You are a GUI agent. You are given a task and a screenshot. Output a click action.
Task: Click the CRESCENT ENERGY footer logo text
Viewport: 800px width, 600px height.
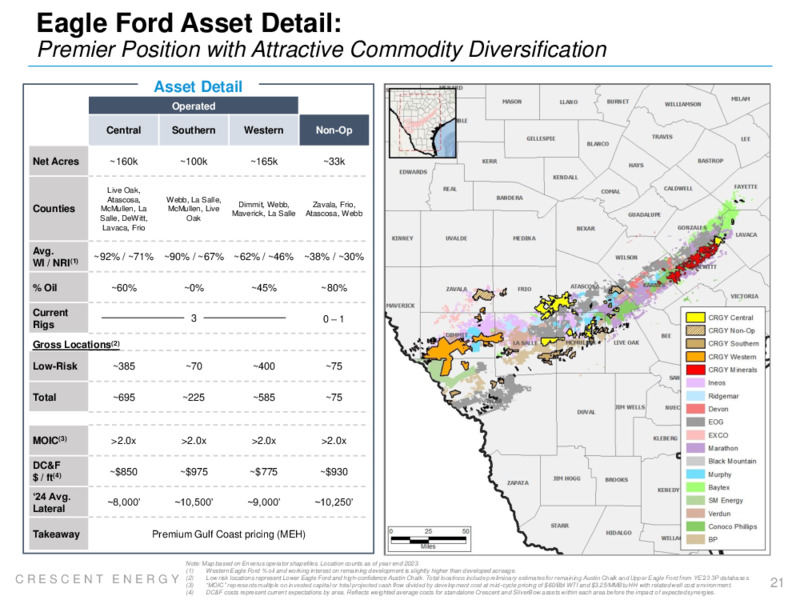pyautogui.click(x=97, y=579)
